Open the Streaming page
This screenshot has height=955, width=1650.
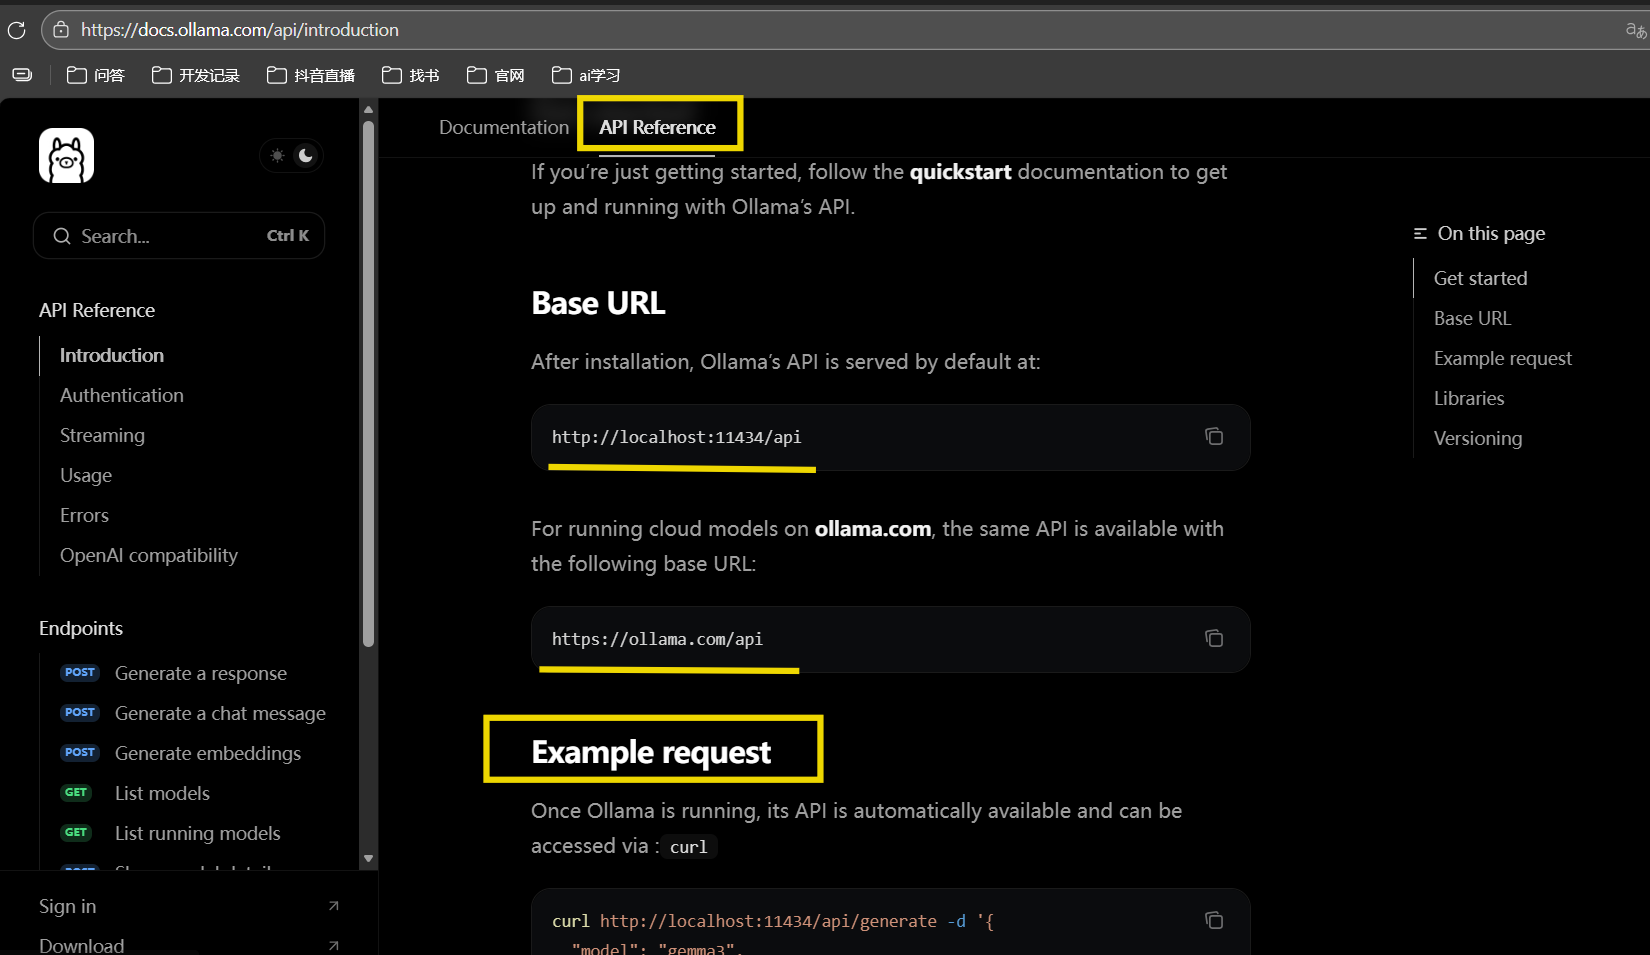coord(102,435)
